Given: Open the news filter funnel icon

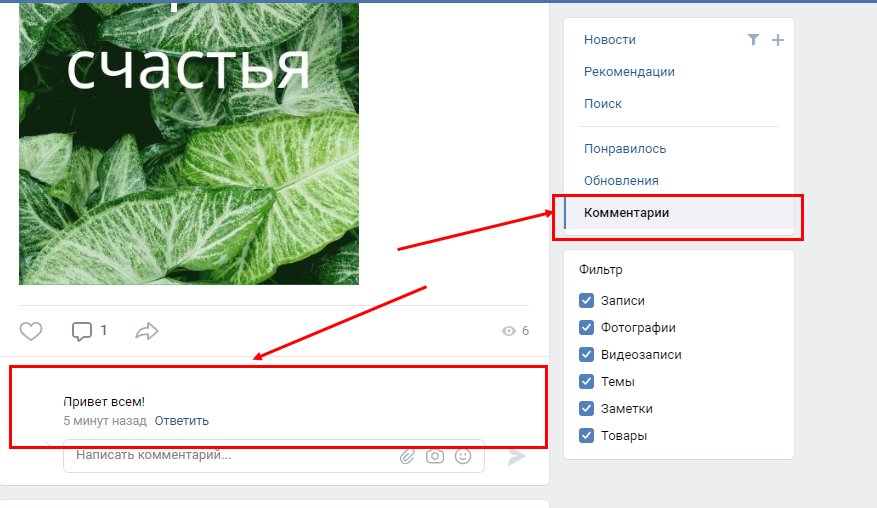Looking at the screenshot, I should (x=753, y=40).
